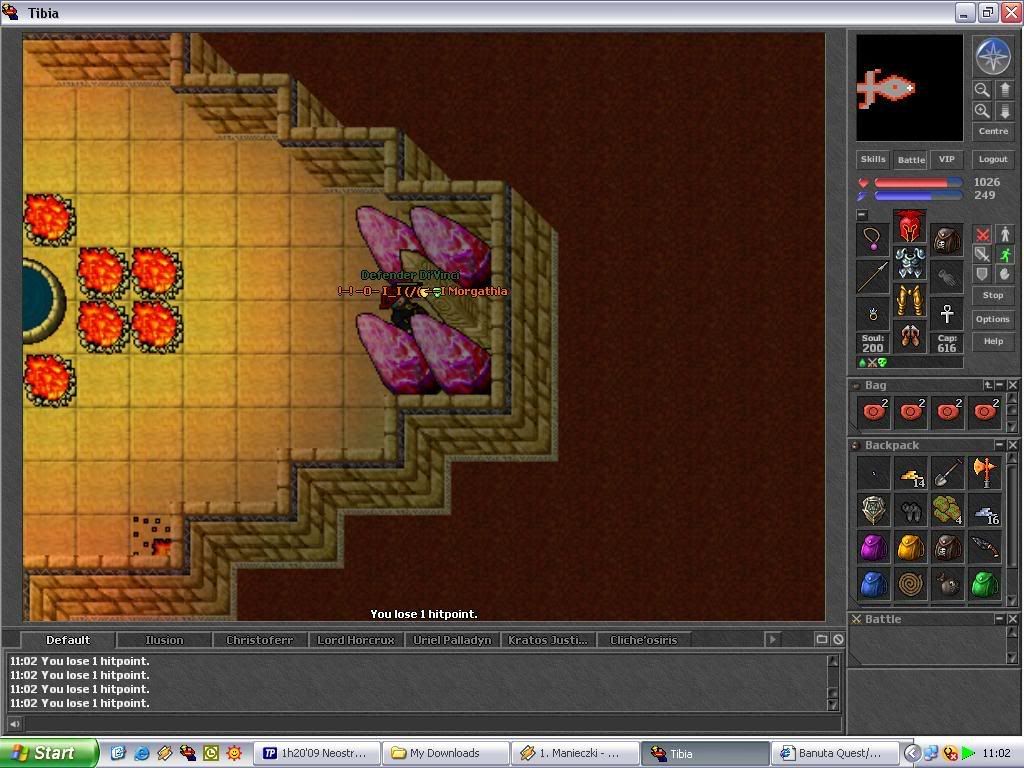Select the coiled rope item
Viewport: 1024px width, 768px height.
pyautogui.click(x=910, y=584)
